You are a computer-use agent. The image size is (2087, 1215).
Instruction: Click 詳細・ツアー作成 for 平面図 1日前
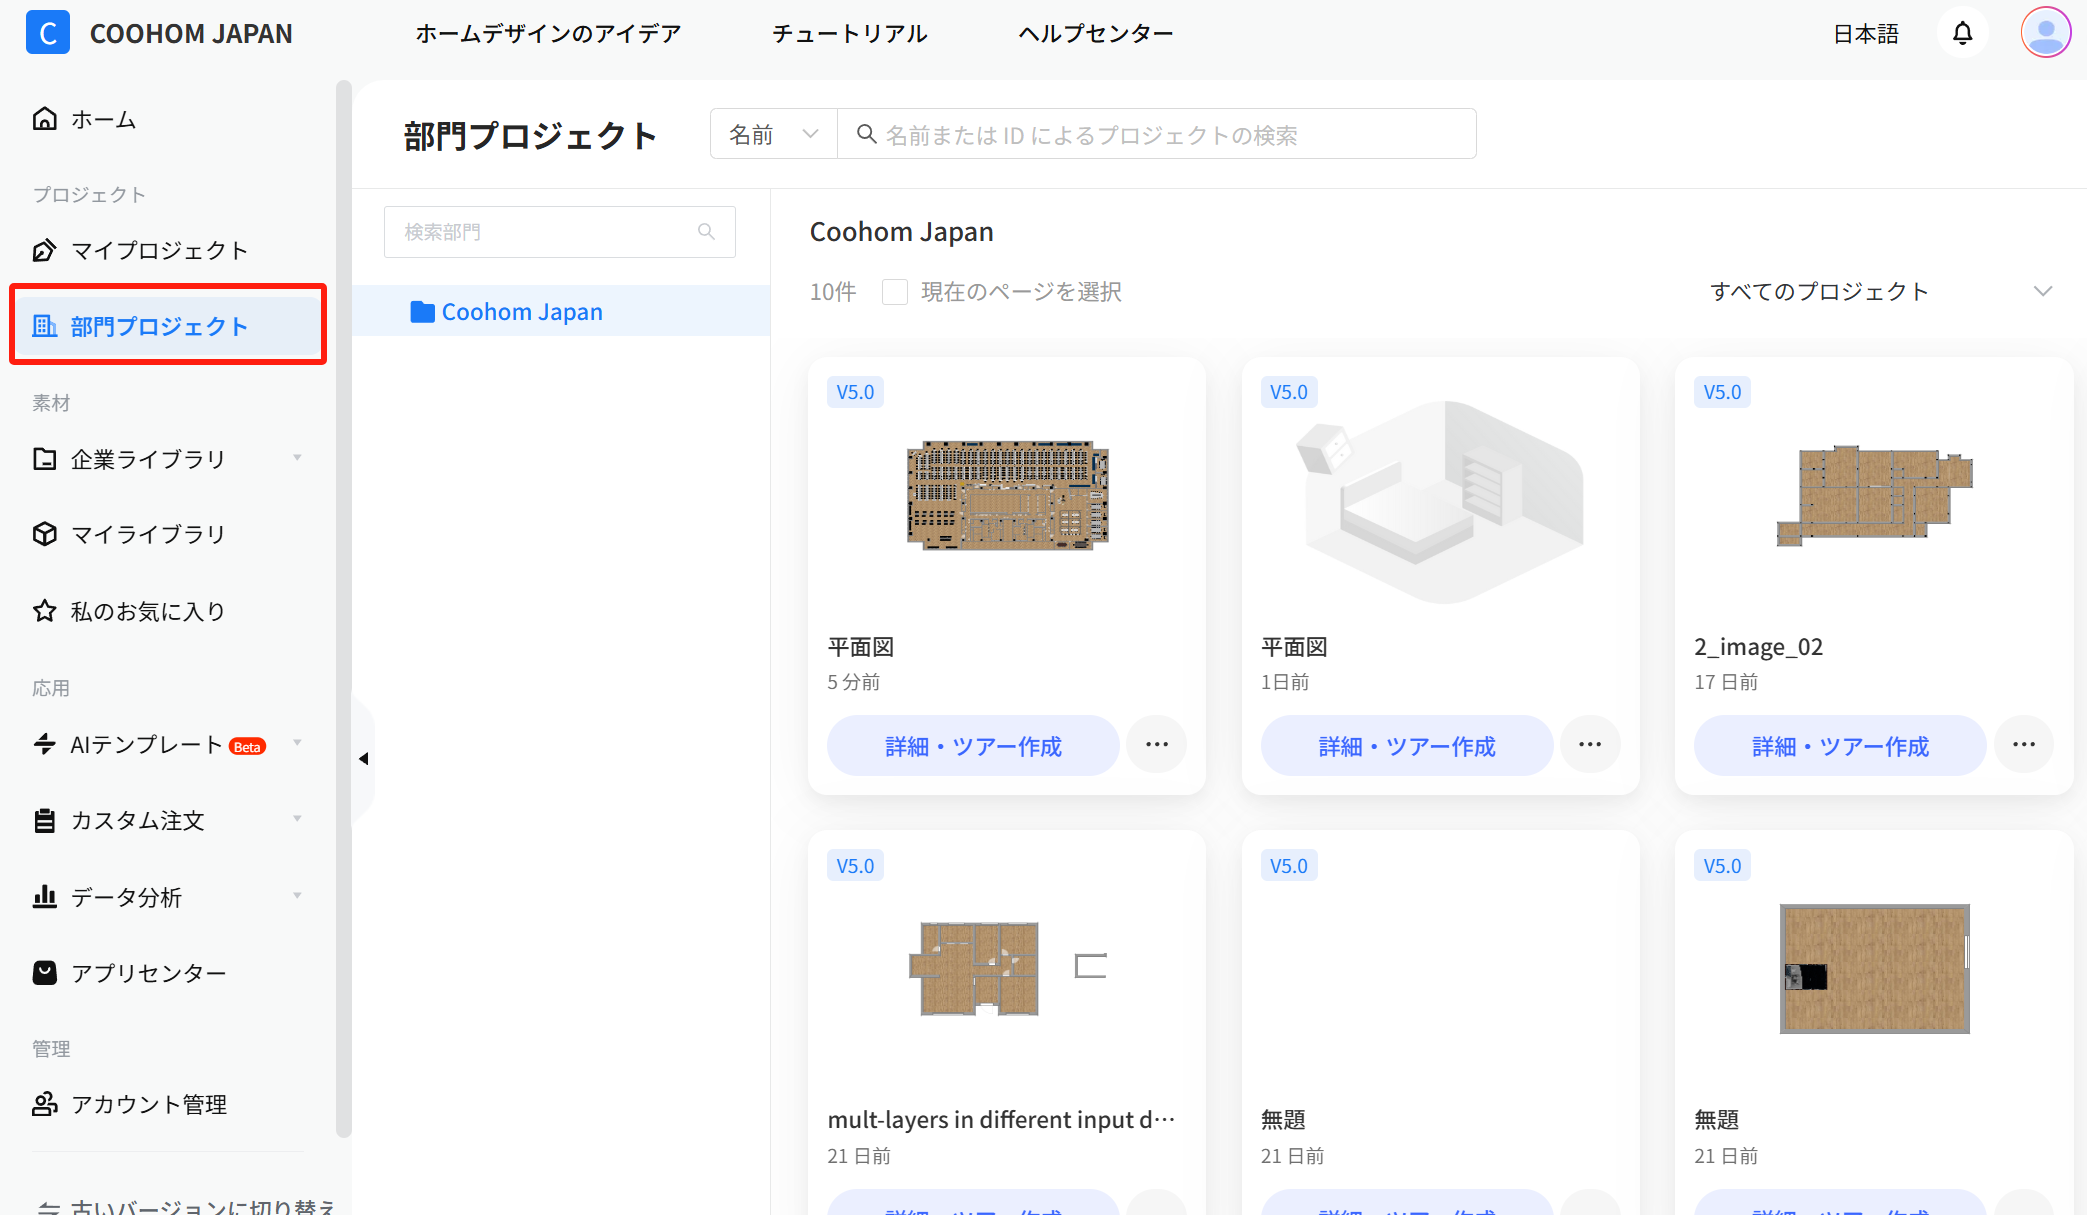1407,745
